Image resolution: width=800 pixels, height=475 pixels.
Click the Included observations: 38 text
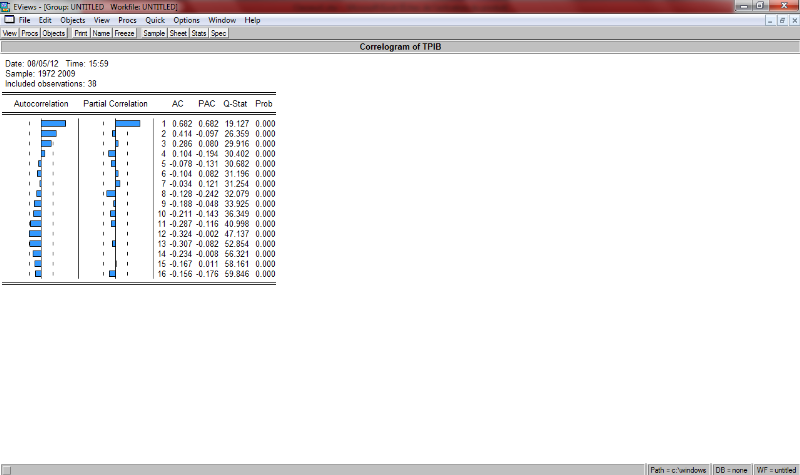click(51, 84)
